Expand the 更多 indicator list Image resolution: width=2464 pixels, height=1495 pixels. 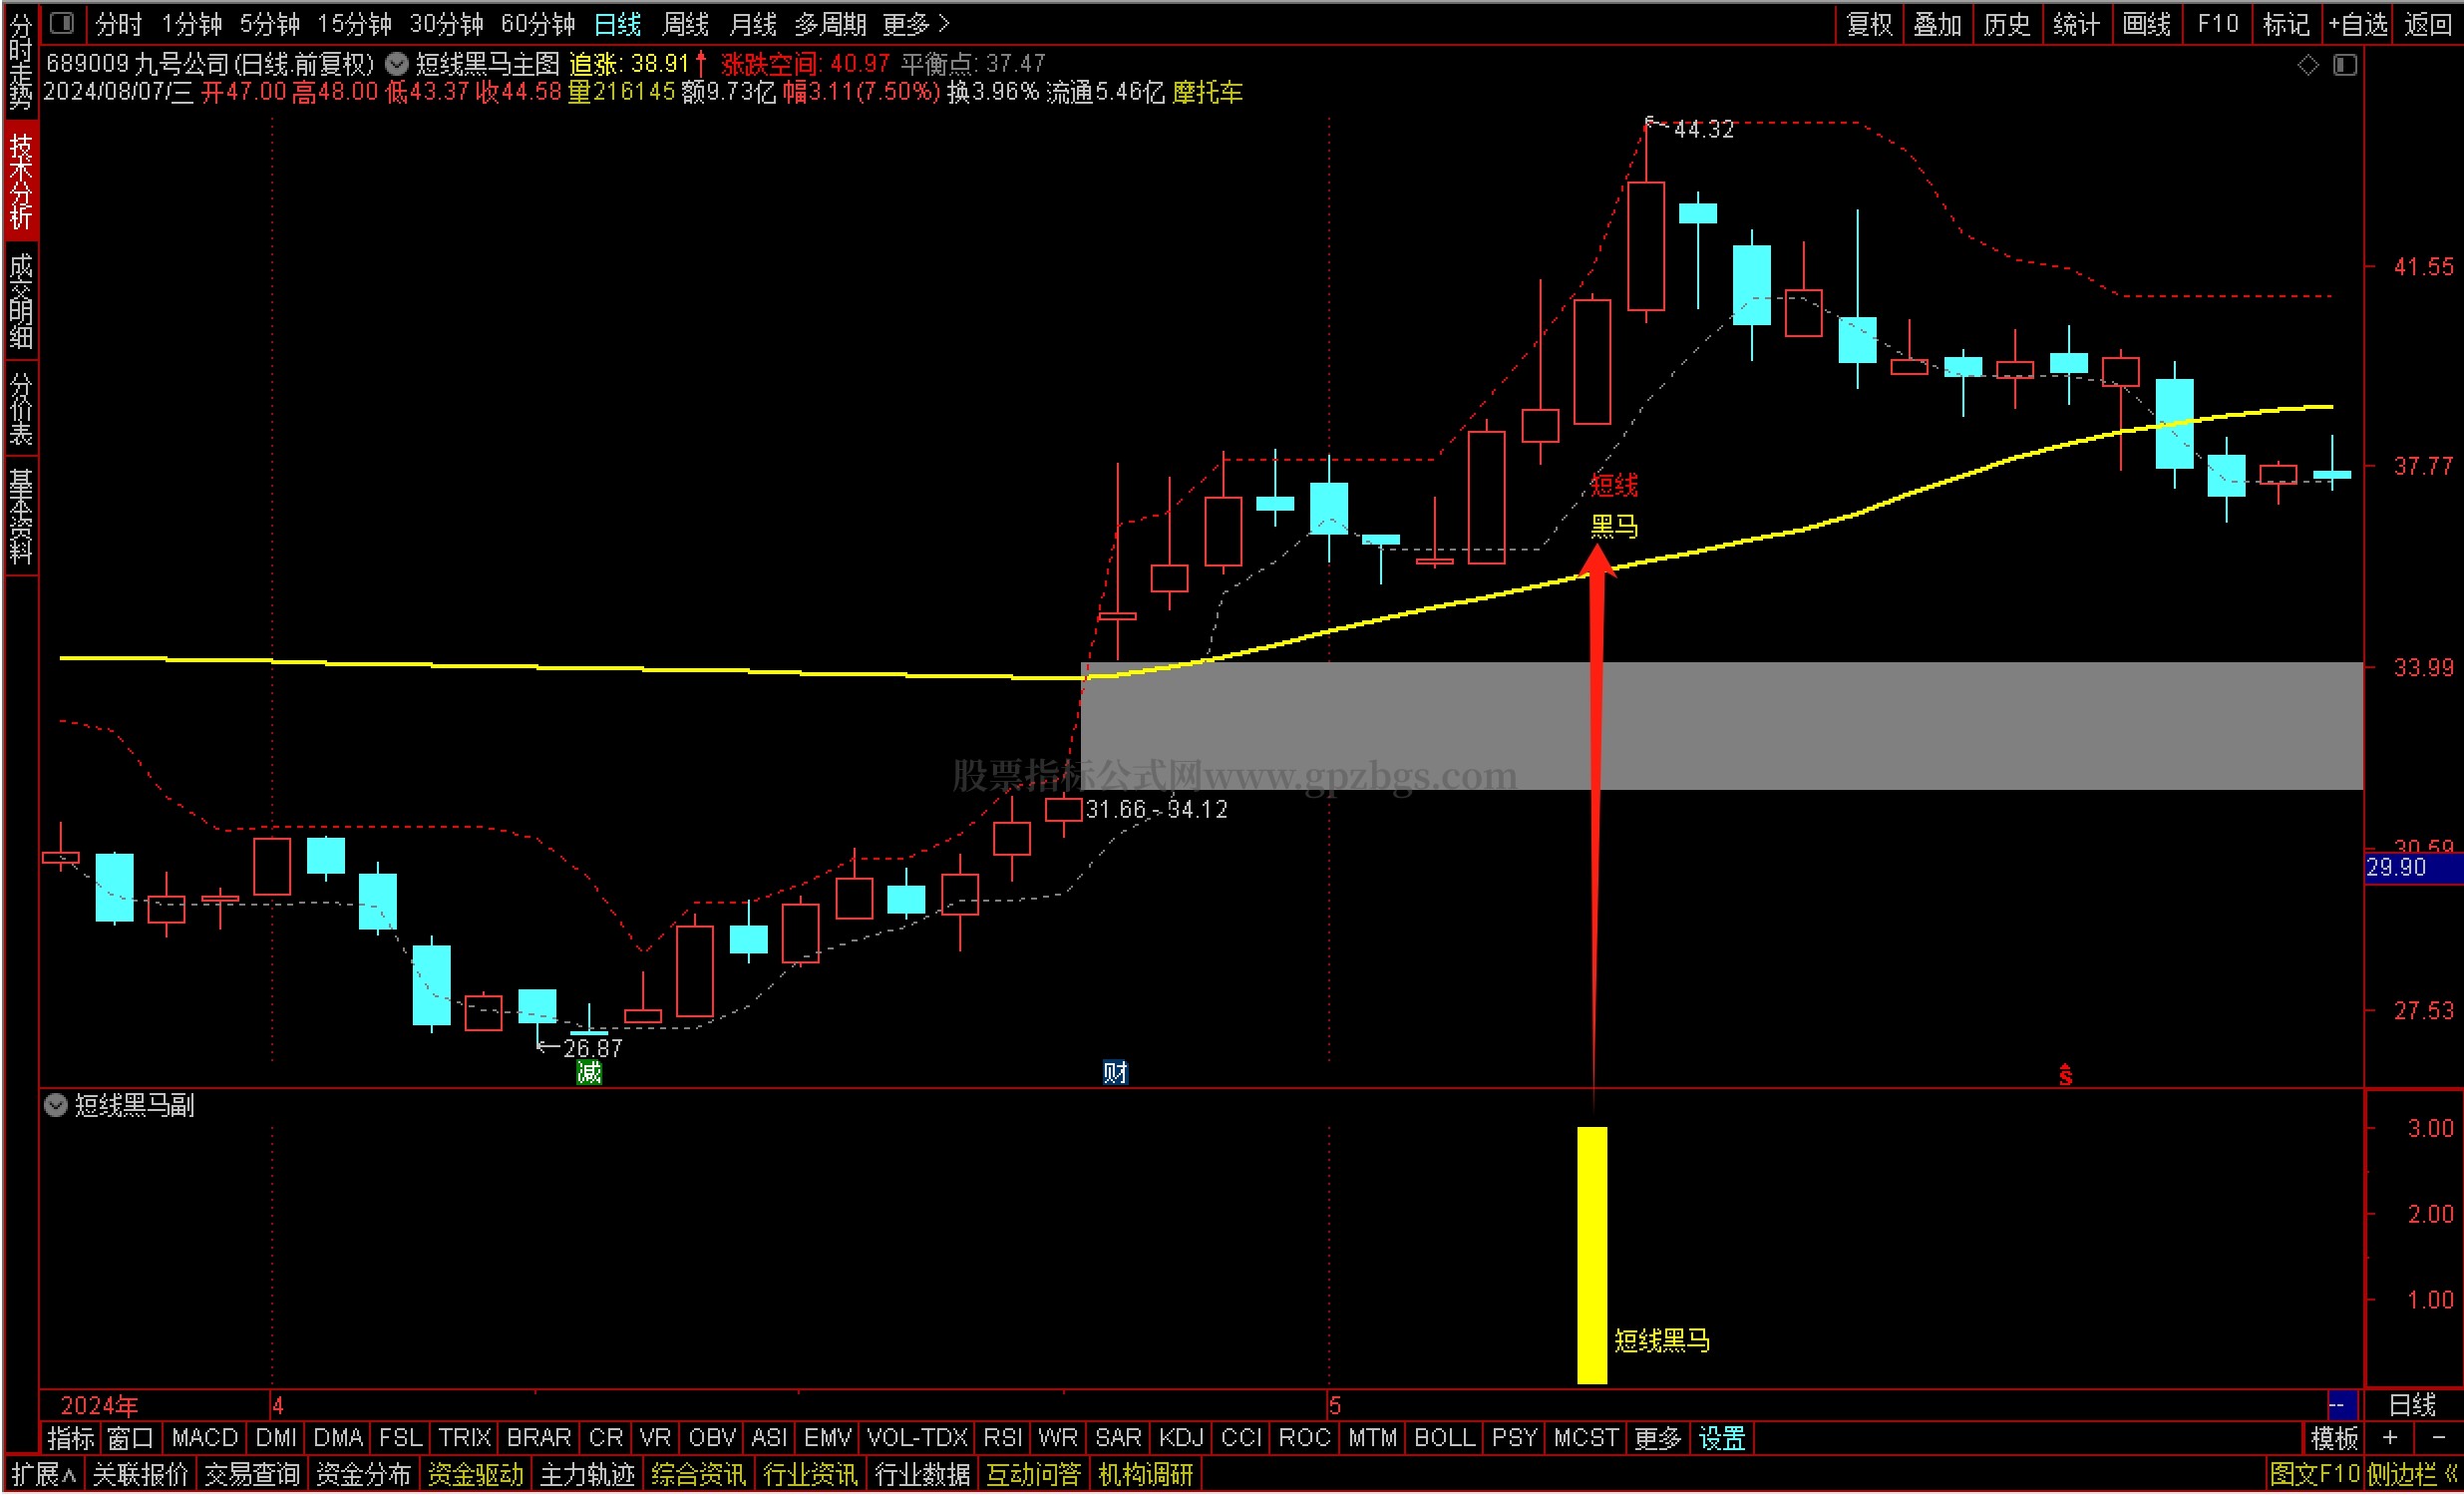1657,1438
